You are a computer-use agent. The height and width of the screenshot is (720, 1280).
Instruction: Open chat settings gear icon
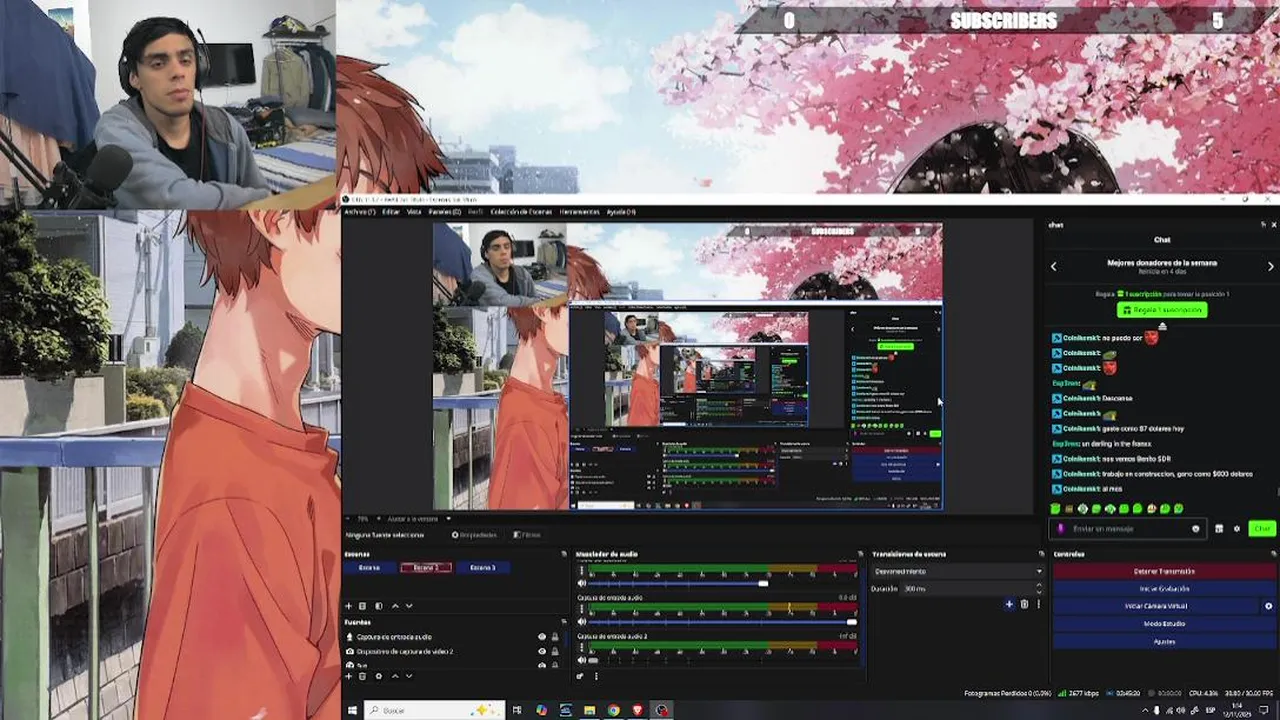(1237, 529)
